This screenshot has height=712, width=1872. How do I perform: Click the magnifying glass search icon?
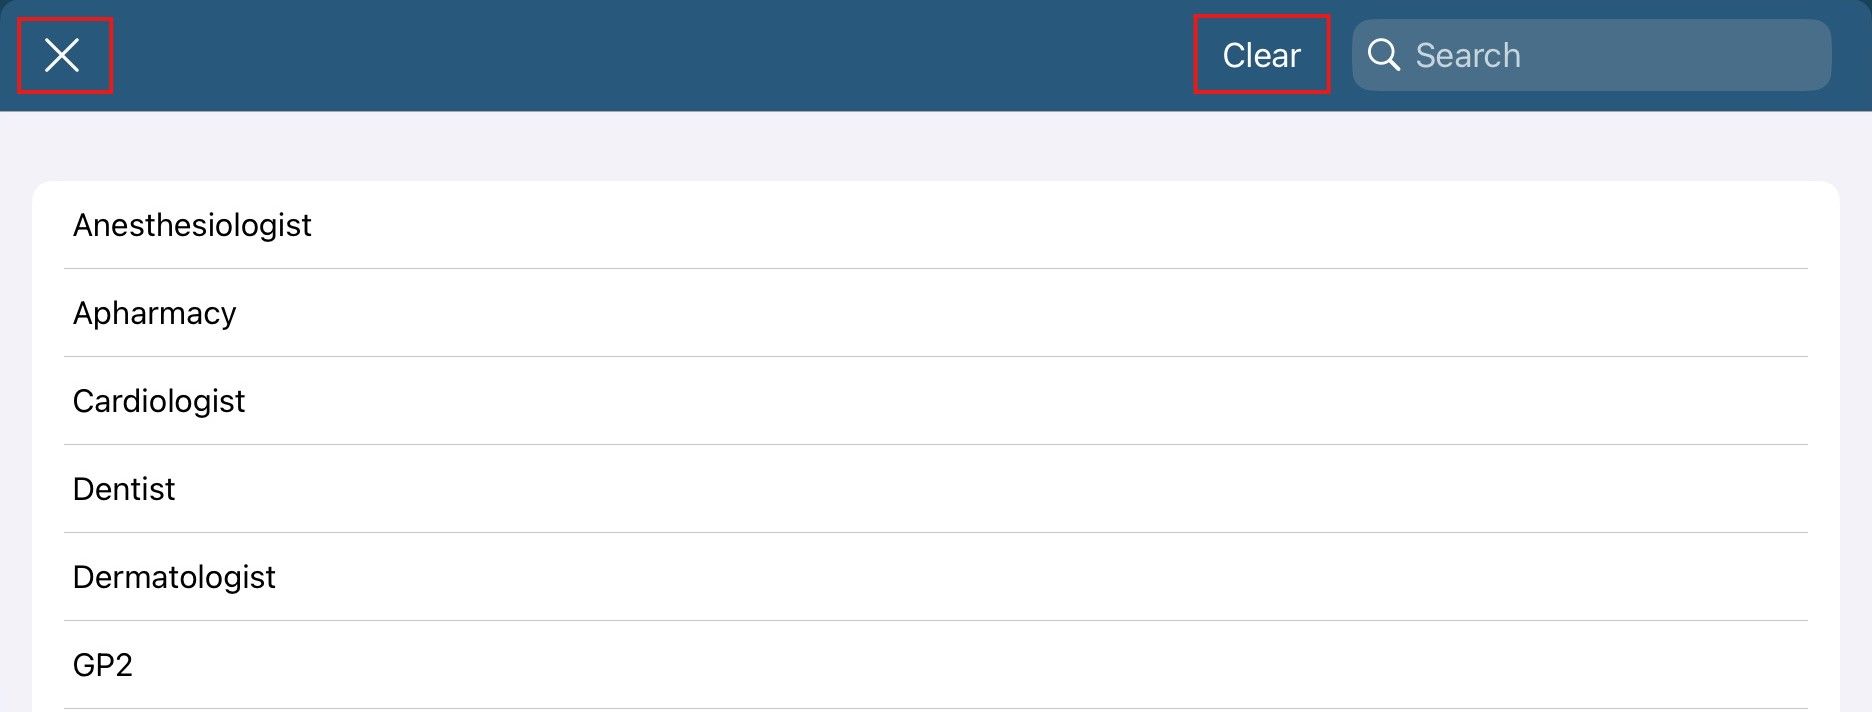(x=1383, y=55)
